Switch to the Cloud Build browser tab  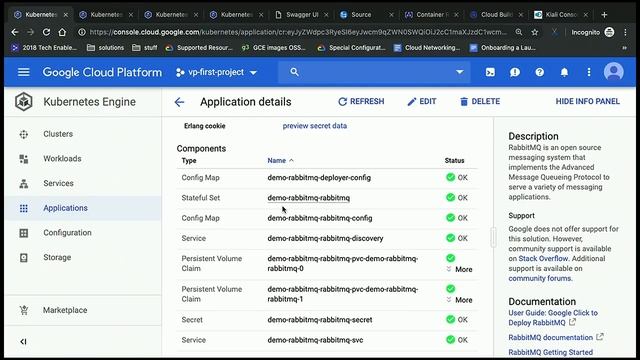coord(496,15)
